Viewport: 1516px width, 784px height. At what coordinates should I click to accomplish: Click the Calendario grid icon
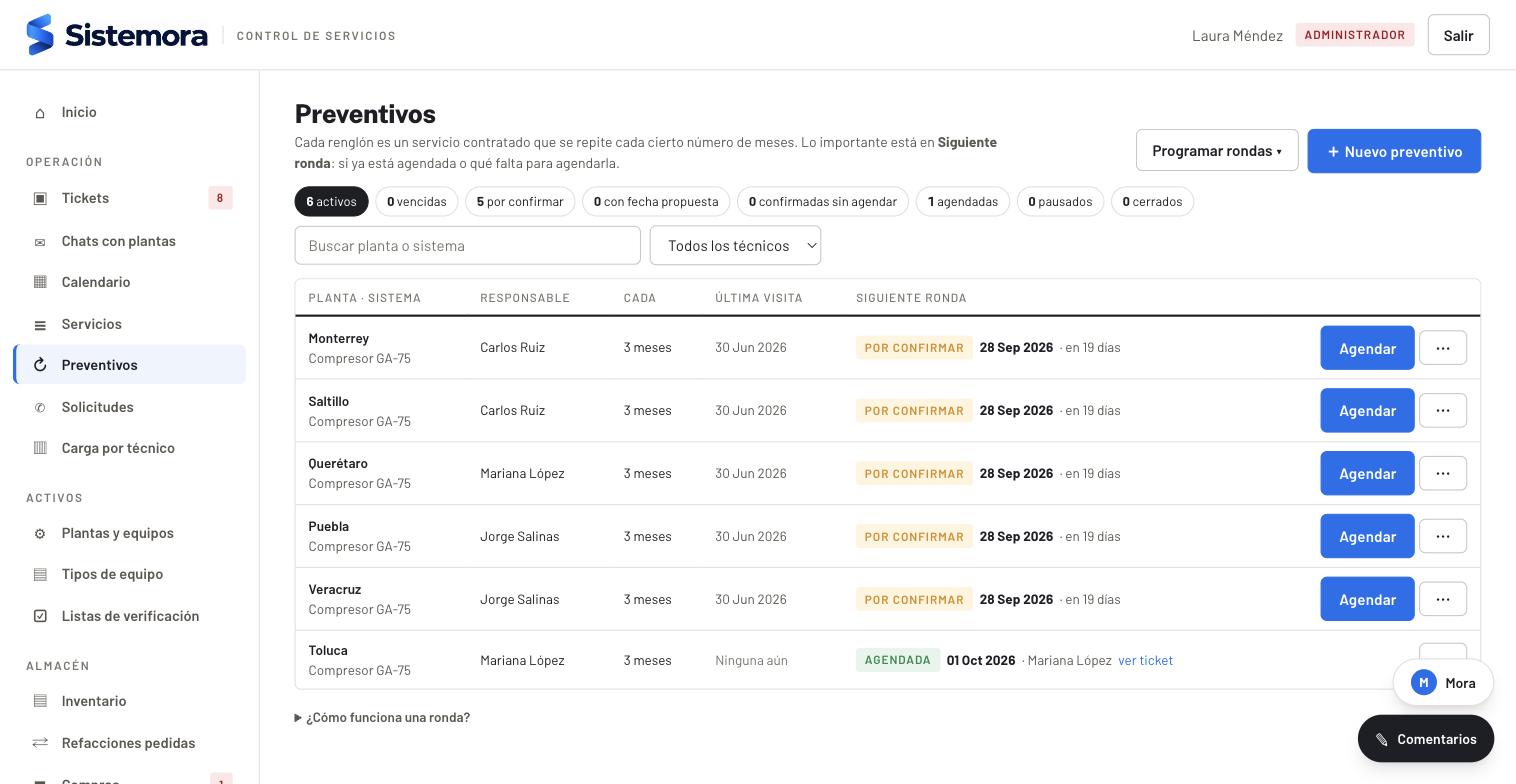[40, 282]
